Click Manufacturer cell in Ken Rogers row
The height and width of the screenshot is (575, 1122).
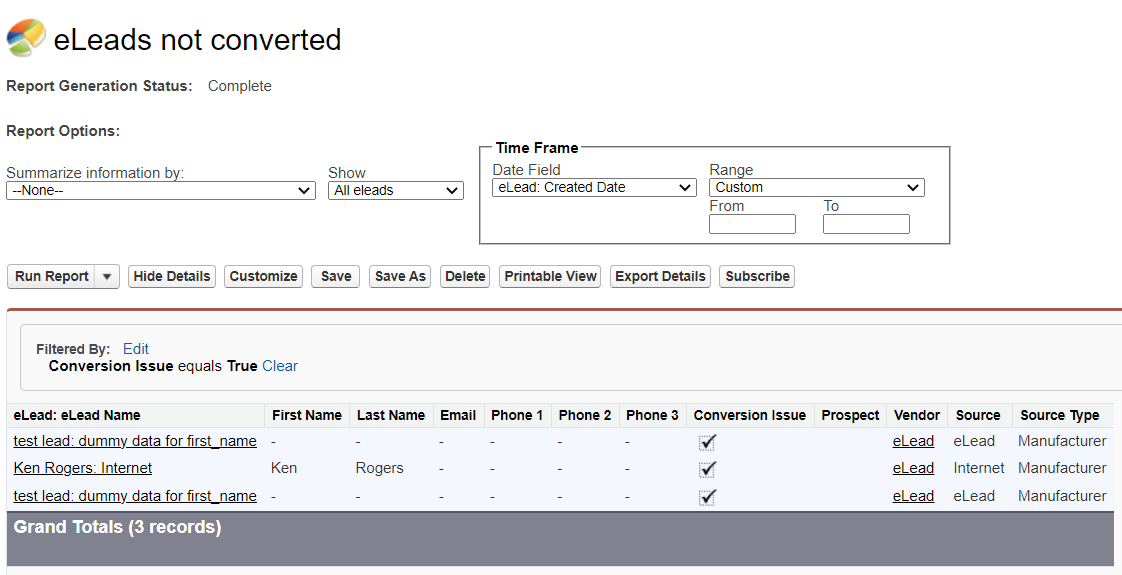1062,468
